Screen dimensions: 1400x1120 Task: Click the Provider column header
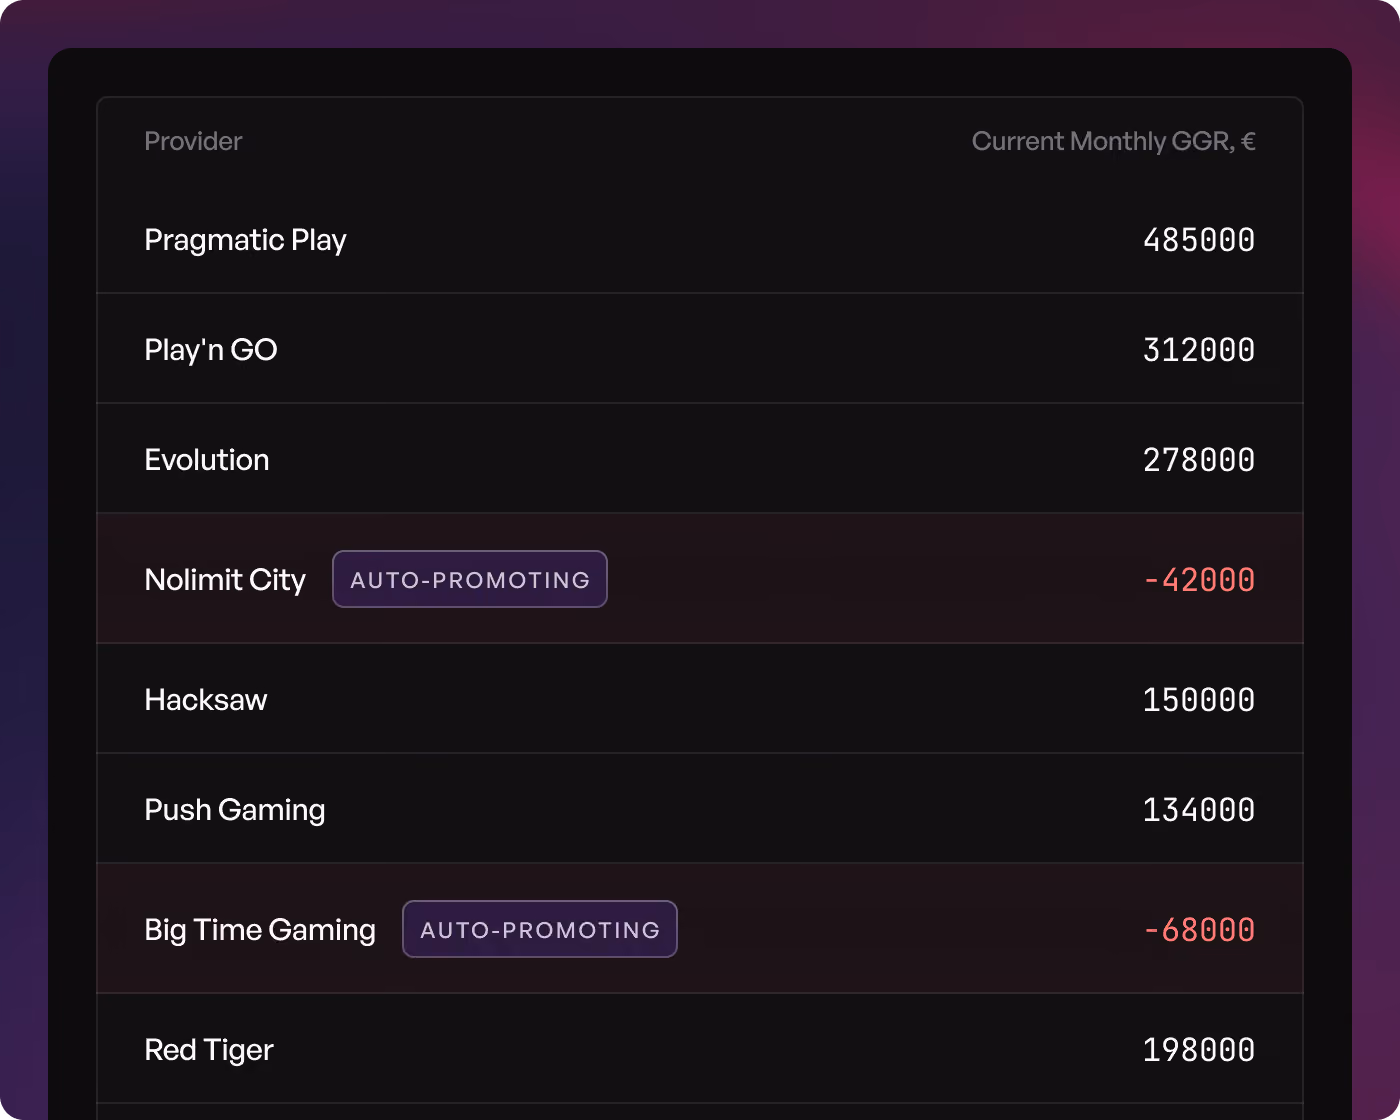[193, 141]
